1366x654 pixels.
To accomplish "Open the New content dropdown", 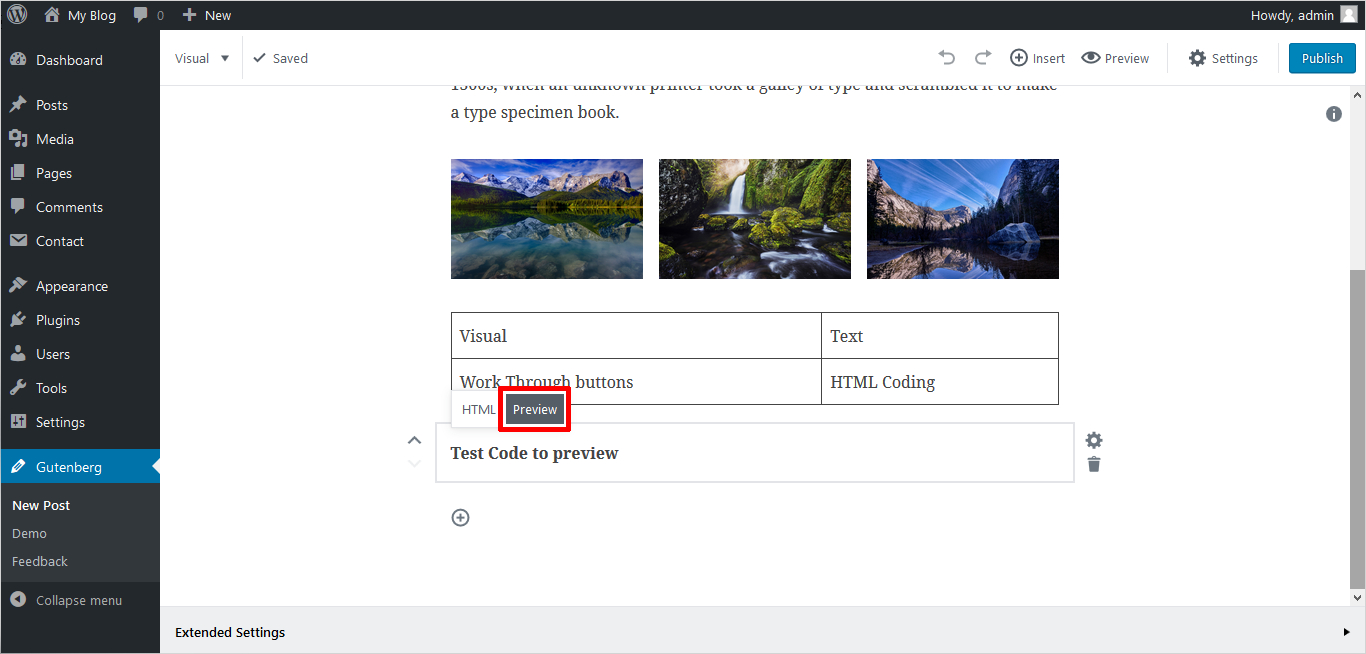I will [207, 15].
